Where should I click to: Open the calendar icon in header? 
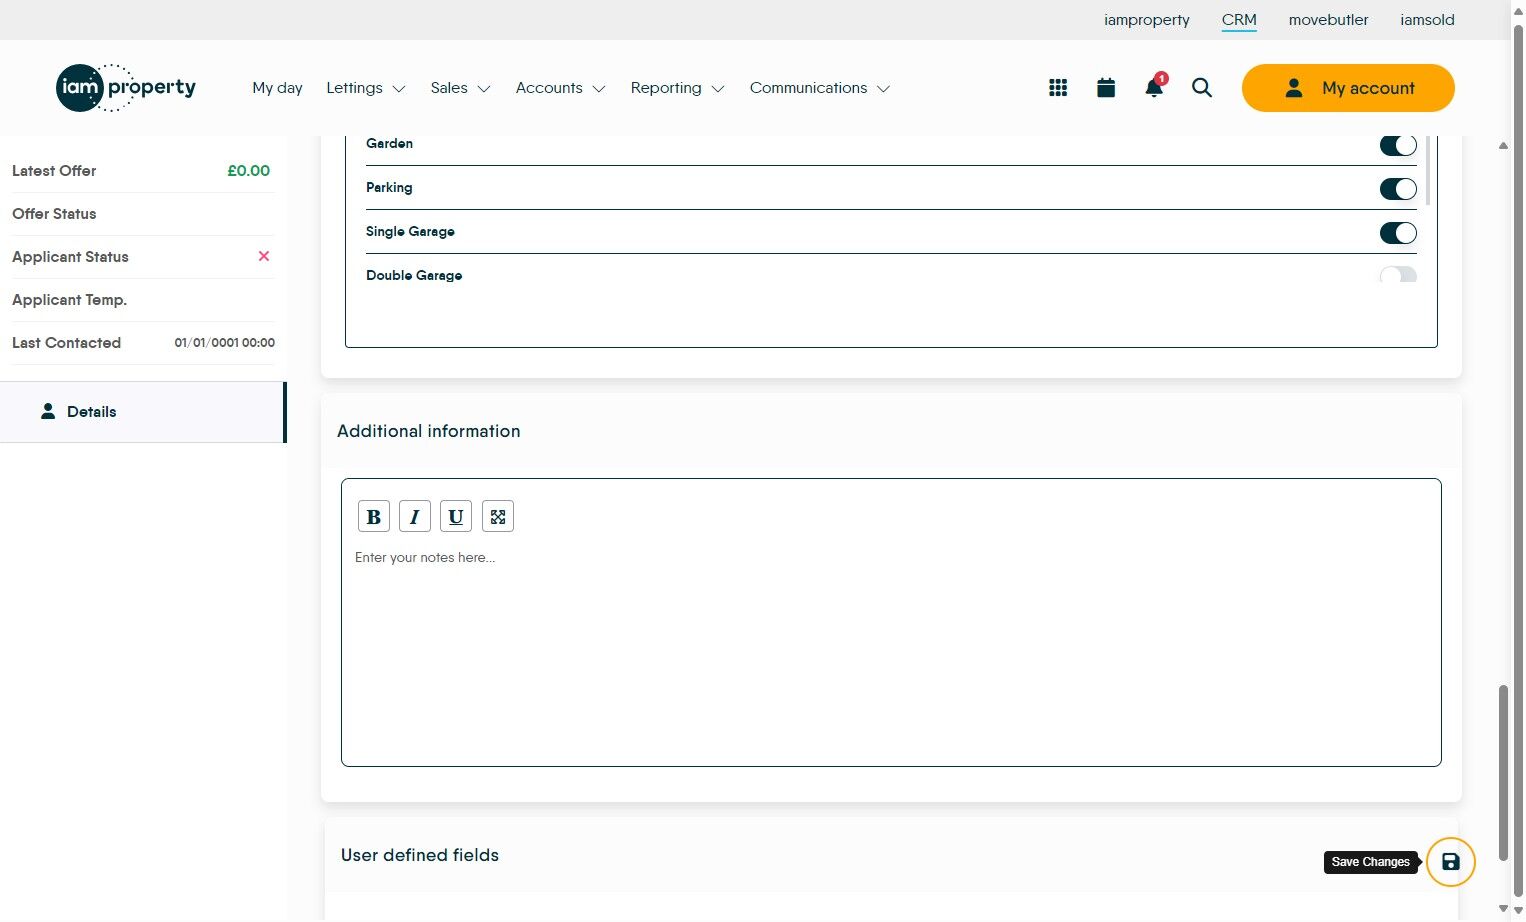click(x=1106, y=88)
